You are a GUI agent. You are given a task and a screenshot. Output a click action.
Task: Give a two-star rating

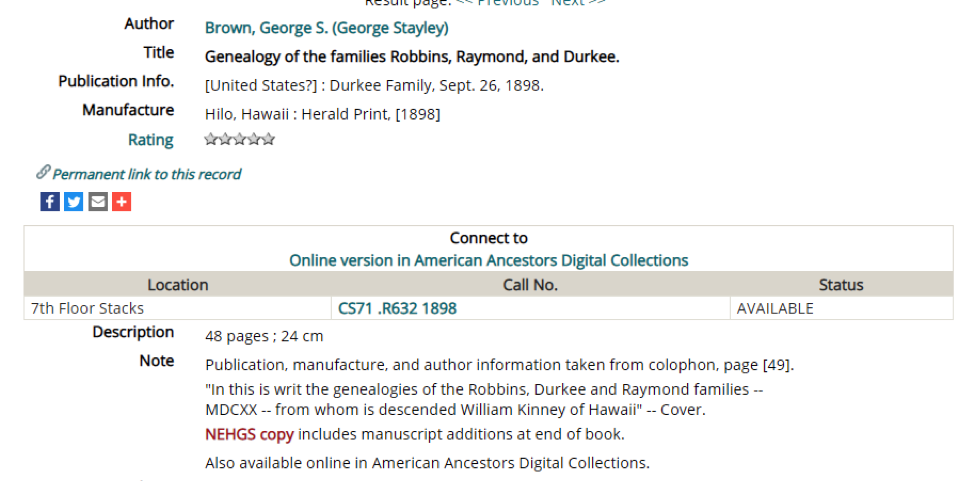(x=225, y=139)
